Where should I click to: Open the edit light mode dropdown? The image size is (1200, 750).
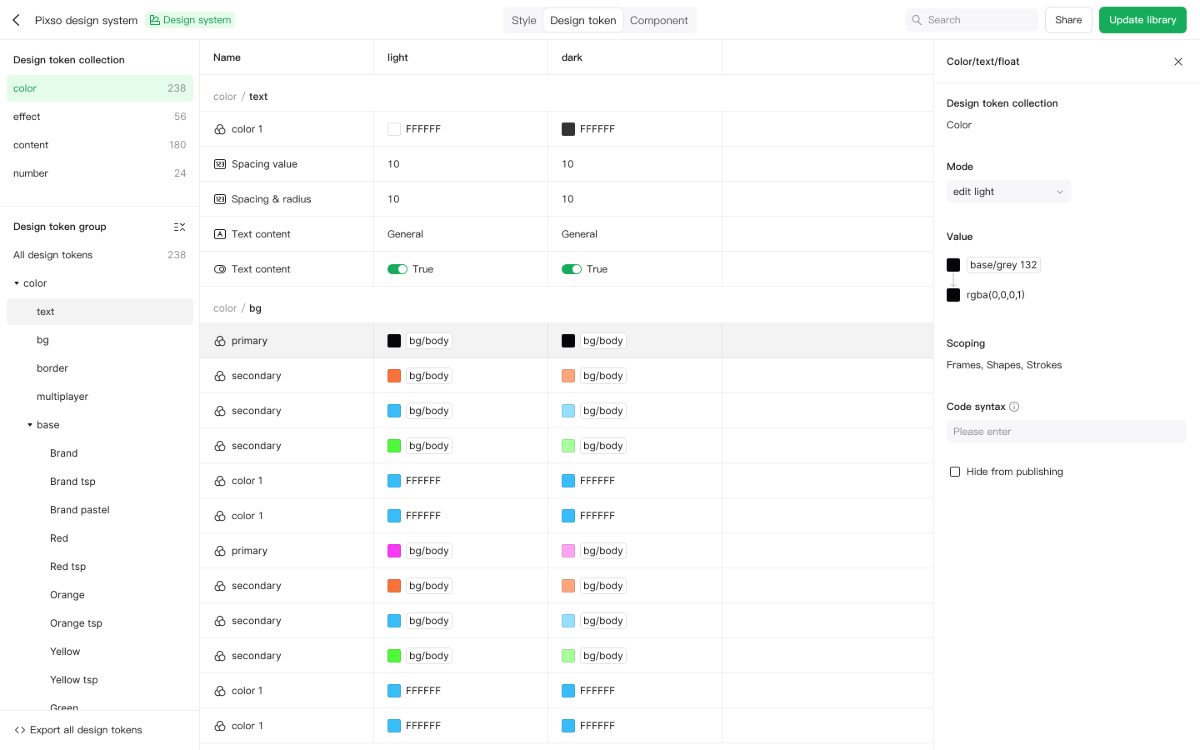[1009, 192]
